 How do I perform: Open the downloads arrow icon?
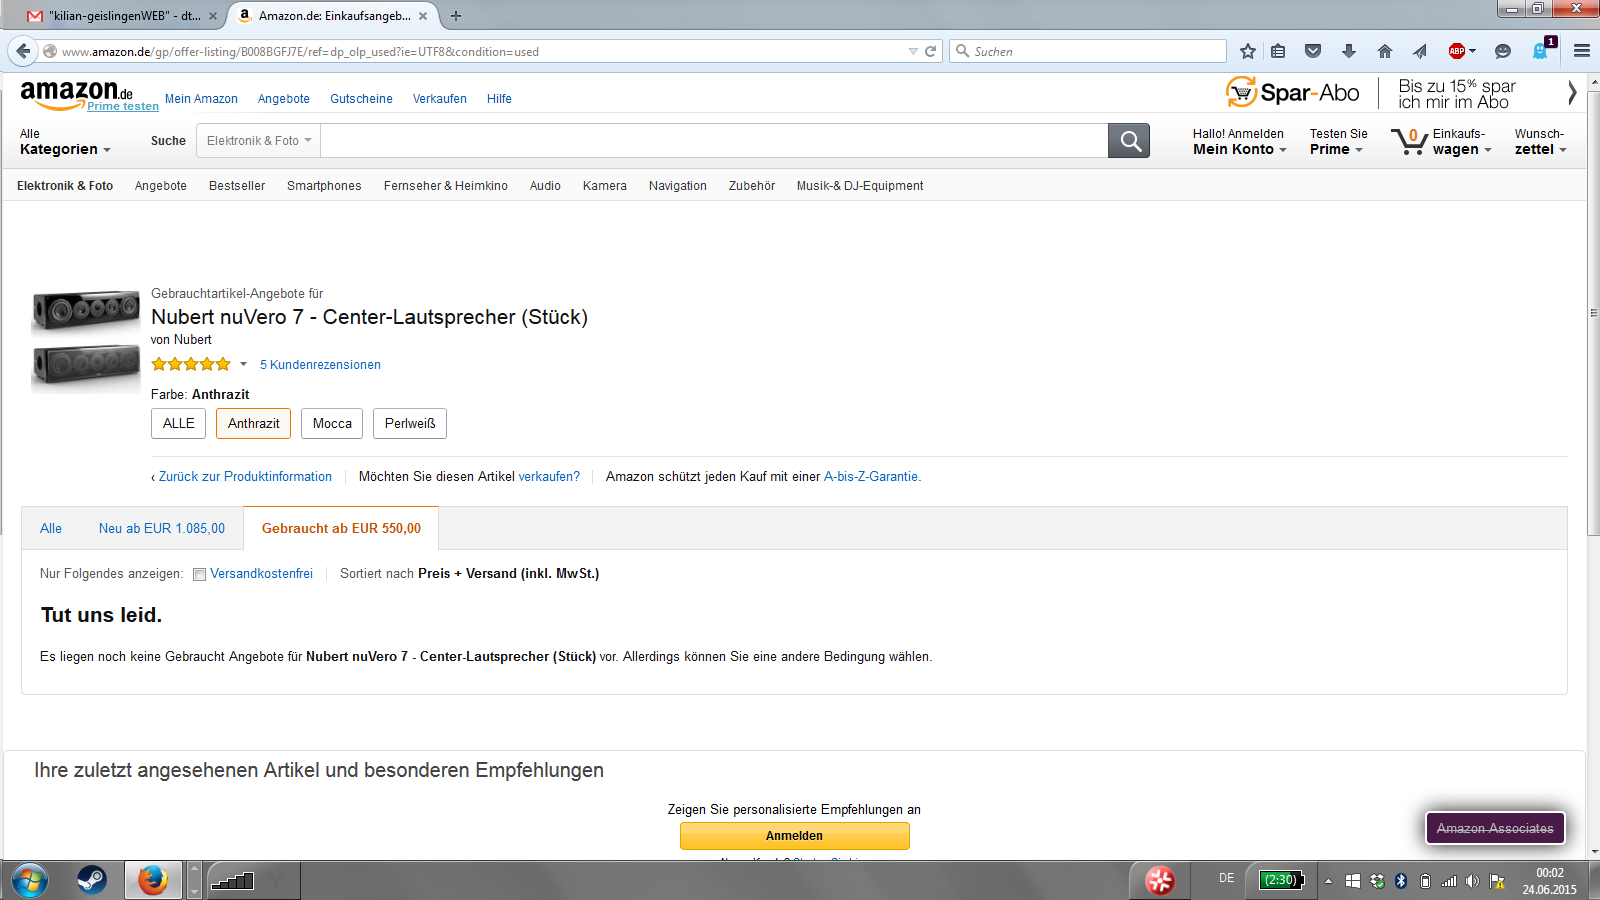tap(1348, 51)
